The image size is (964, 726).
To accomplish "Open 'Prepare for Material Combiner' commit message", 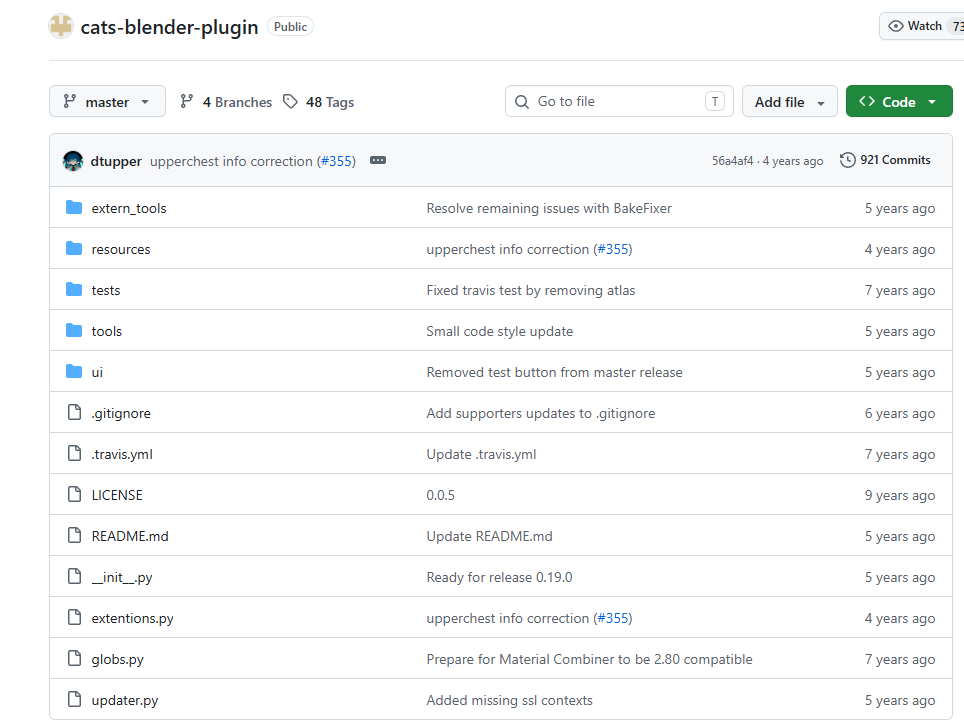I will [590, 659].
